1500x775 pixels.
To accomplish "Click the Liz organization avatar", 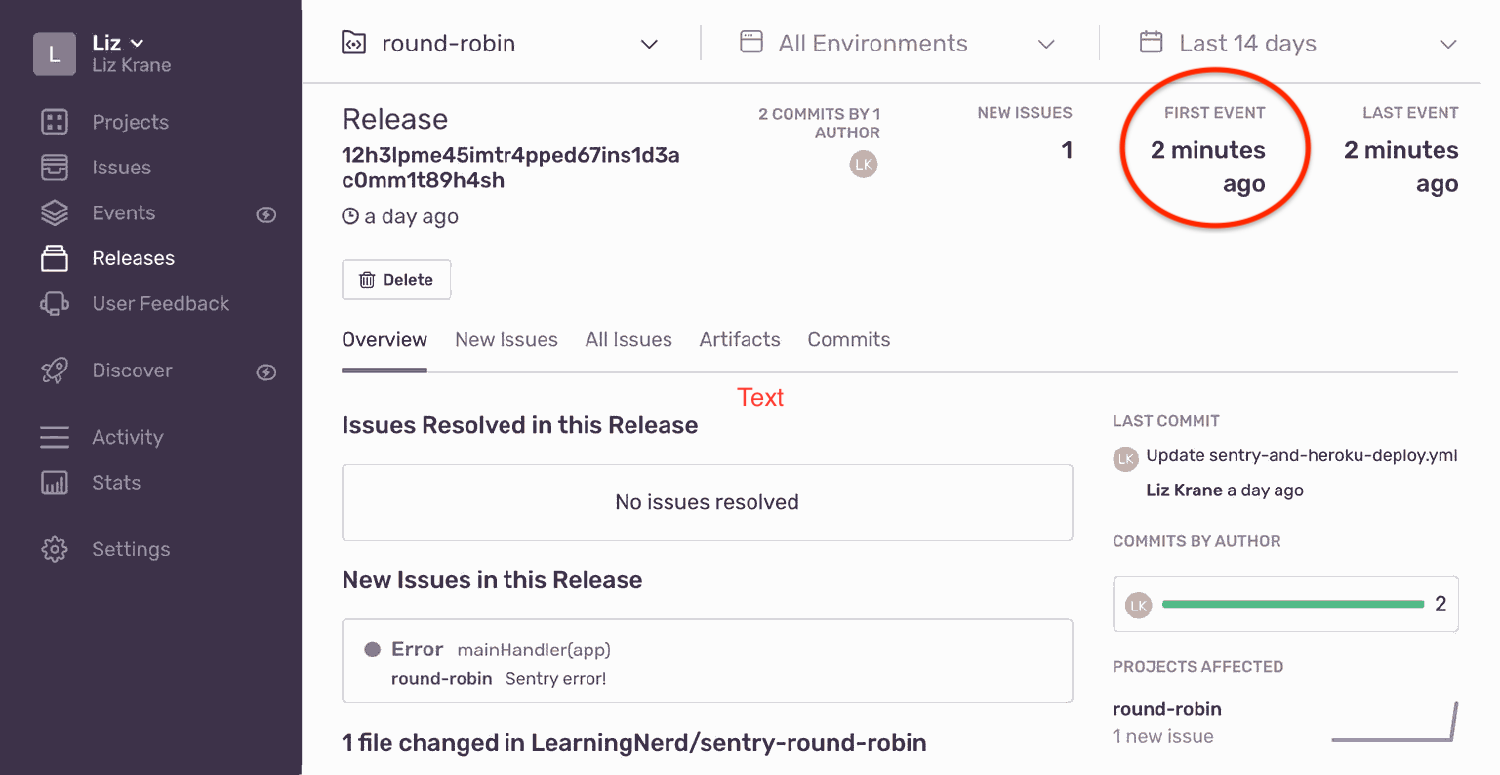I will (54, 54).
